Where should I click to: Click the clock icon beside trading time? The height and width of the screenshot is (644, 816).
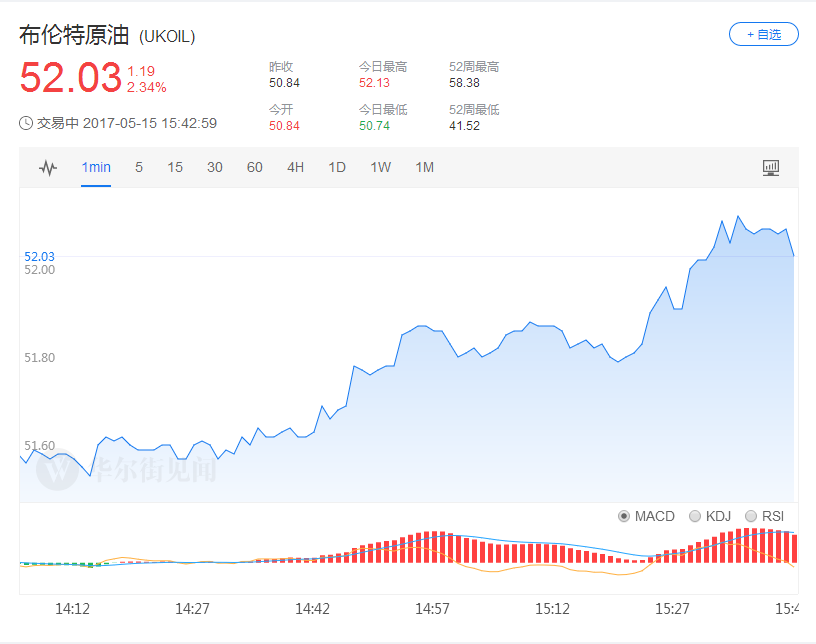pos(26,123)
